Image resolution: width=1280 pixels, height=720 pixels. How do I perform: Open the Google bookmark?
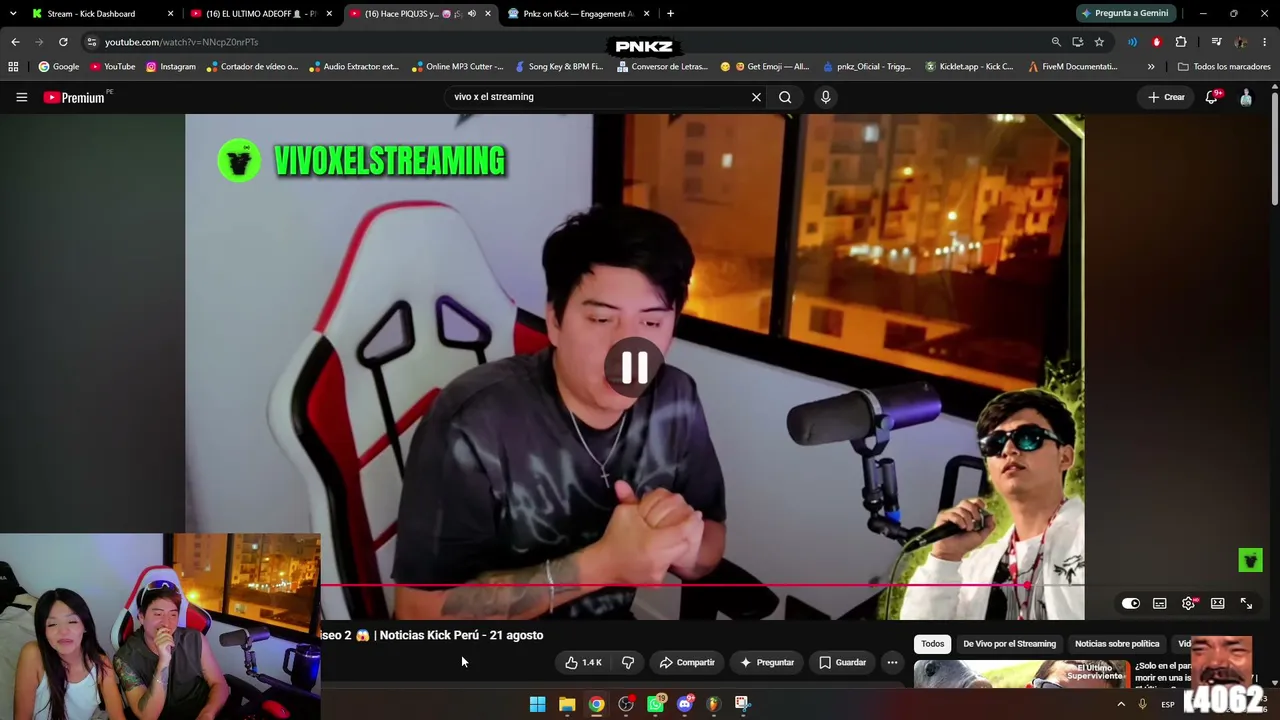click(59, 67)
